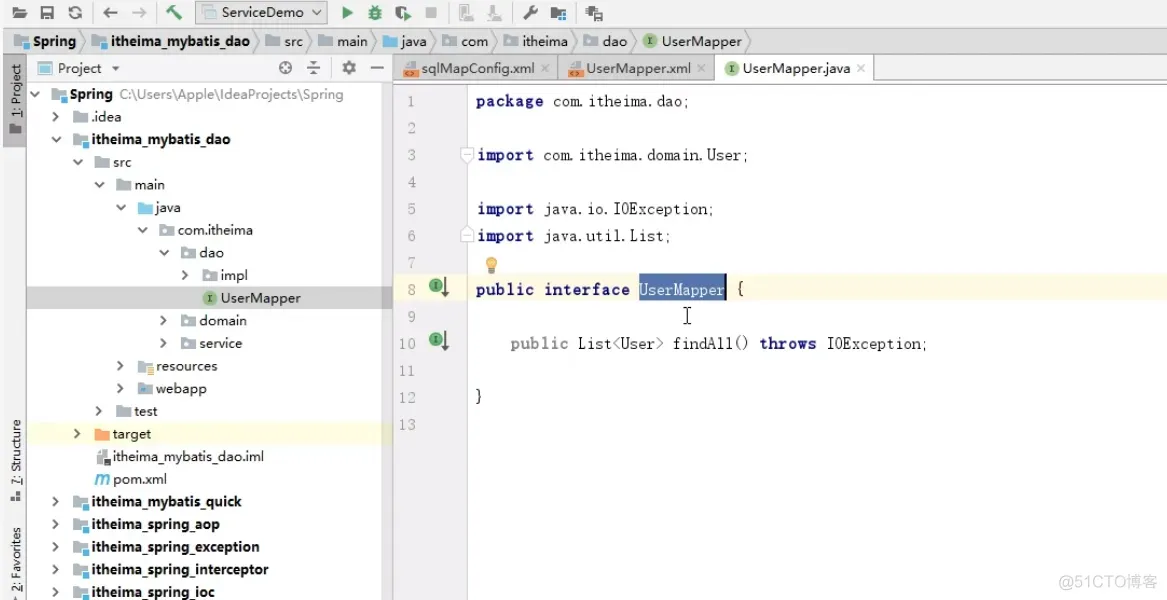1167x600 pixels.
Task: Click the Synchronize refresh icon
Action: tap(75, 13)
